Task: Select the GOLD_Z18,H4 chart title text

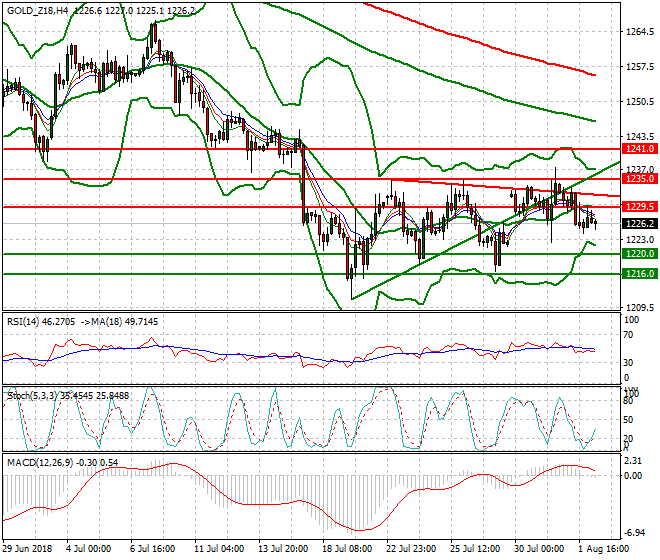Action: 37,11
